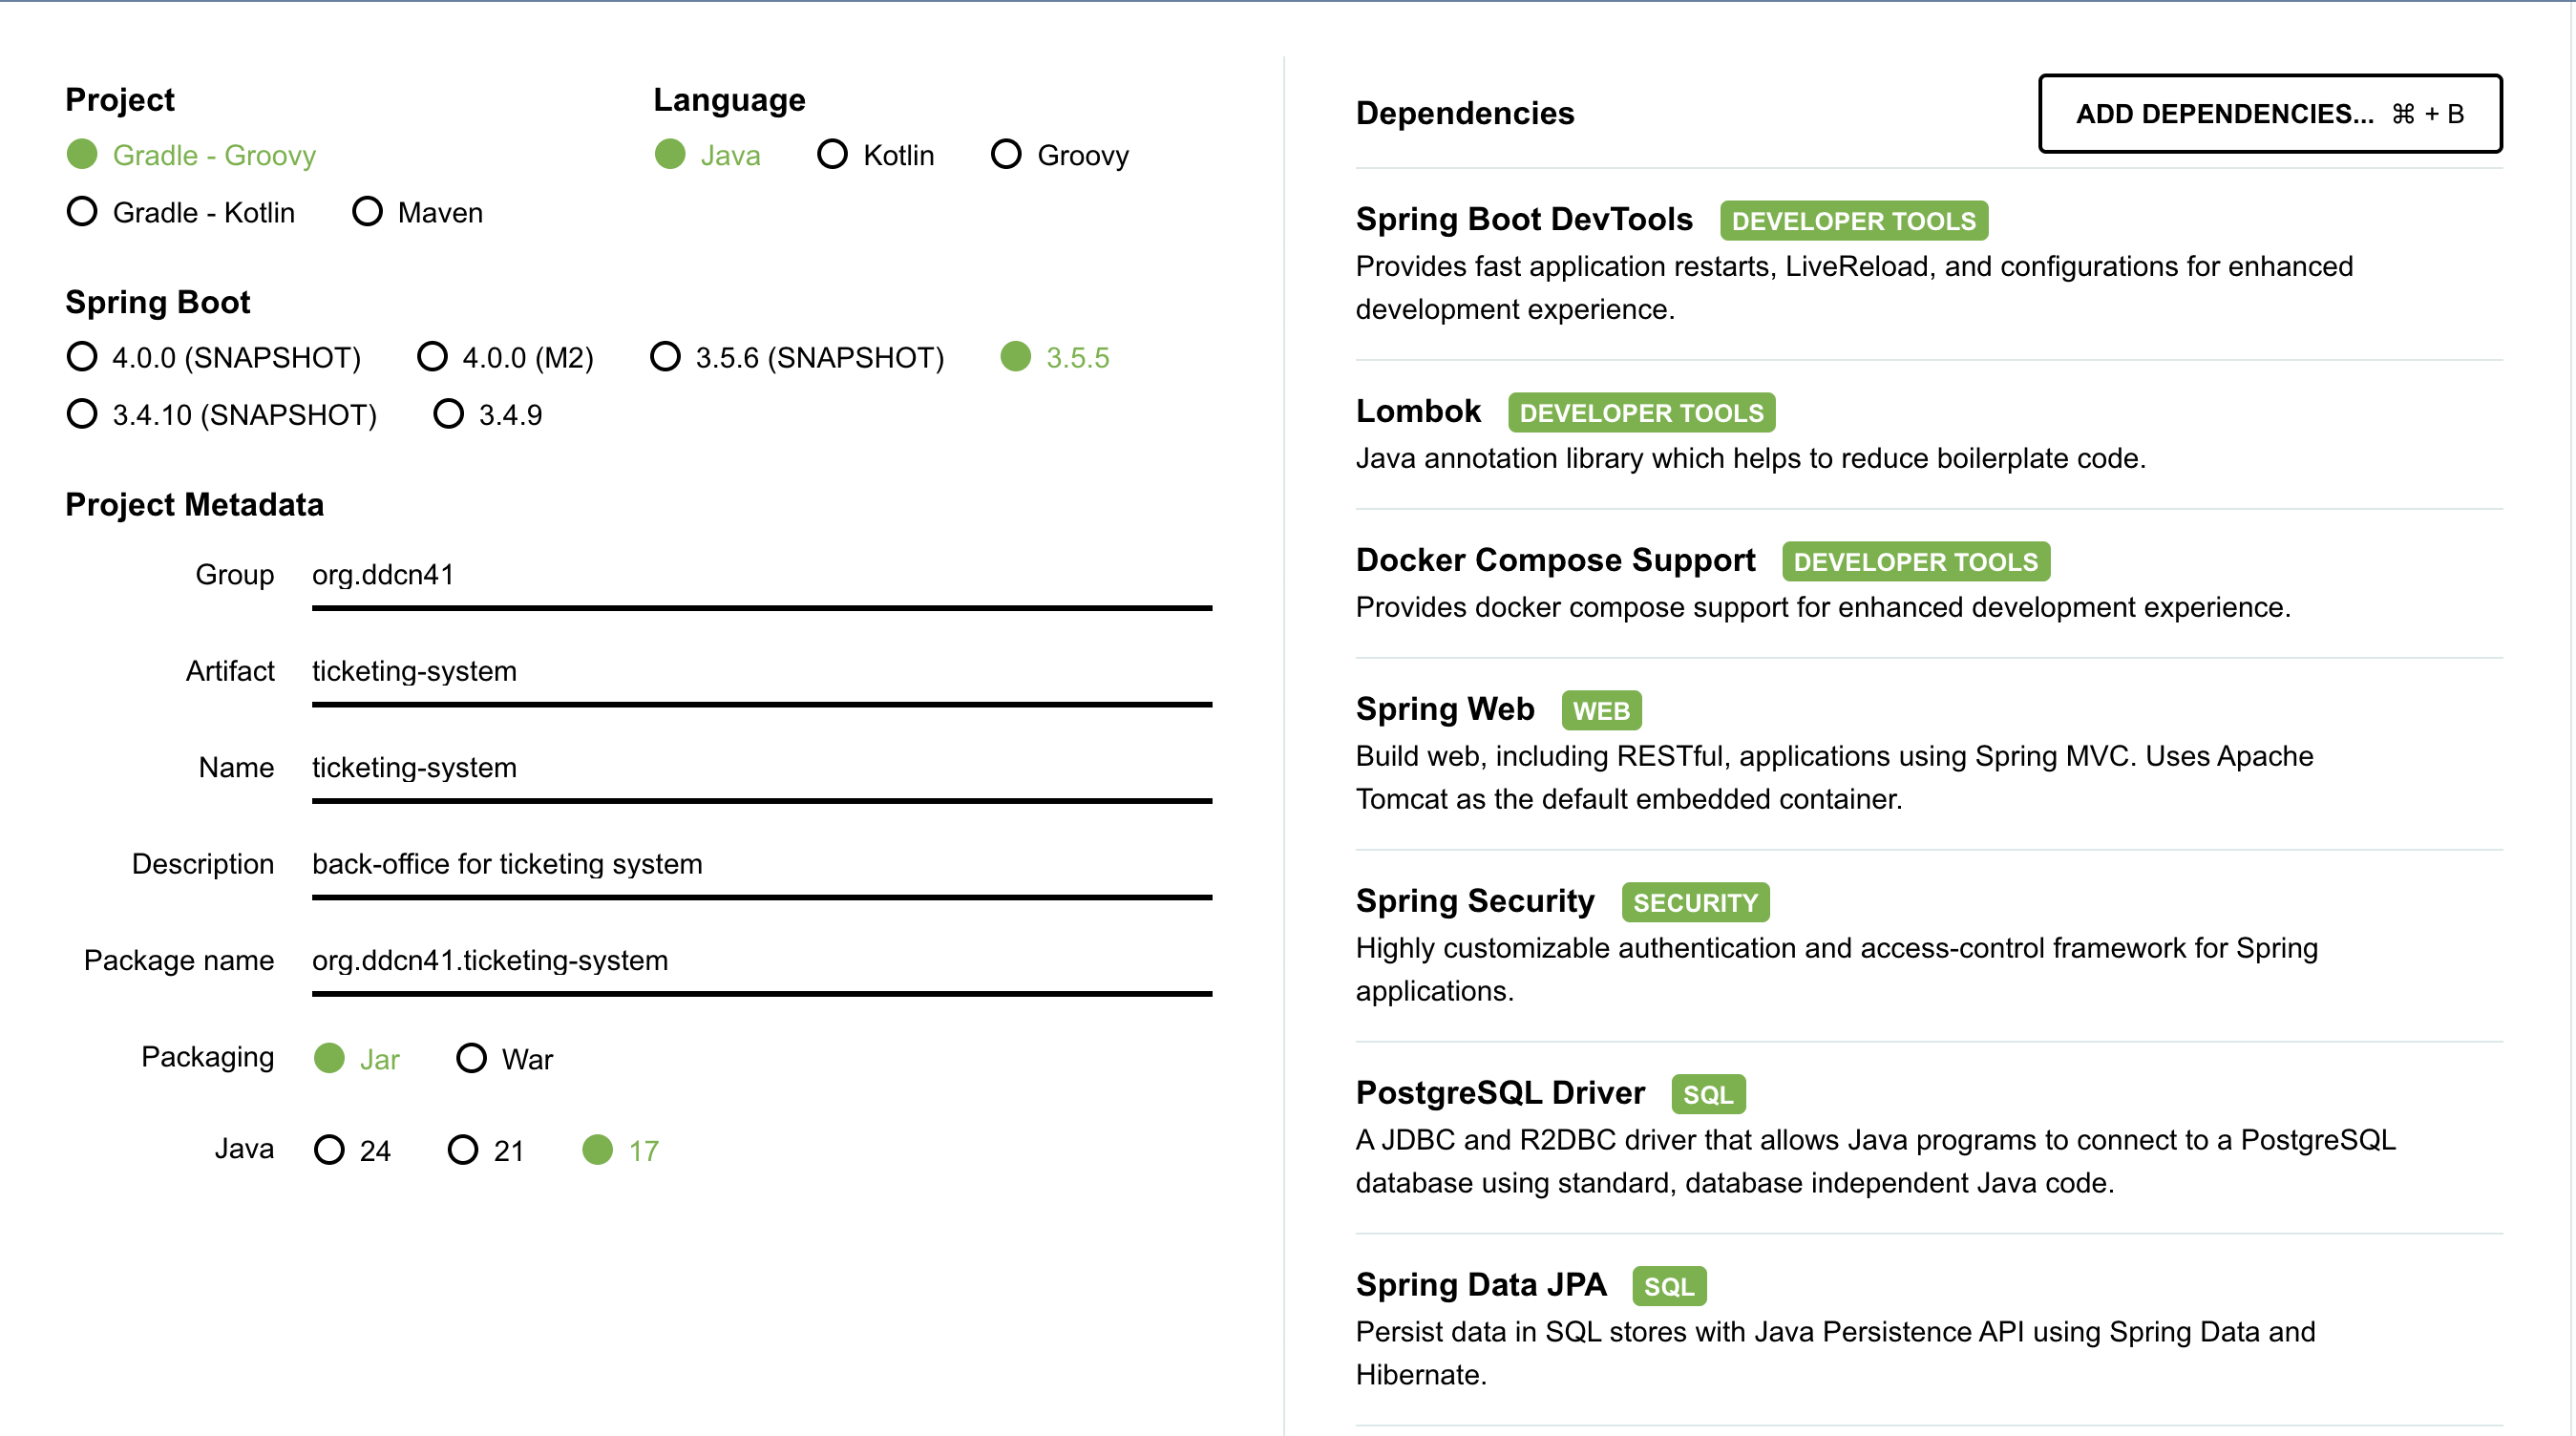Screen dimensions: 2576x1436
Task: Click the Spring Security dependency entry
Action: pos(1474,901)
